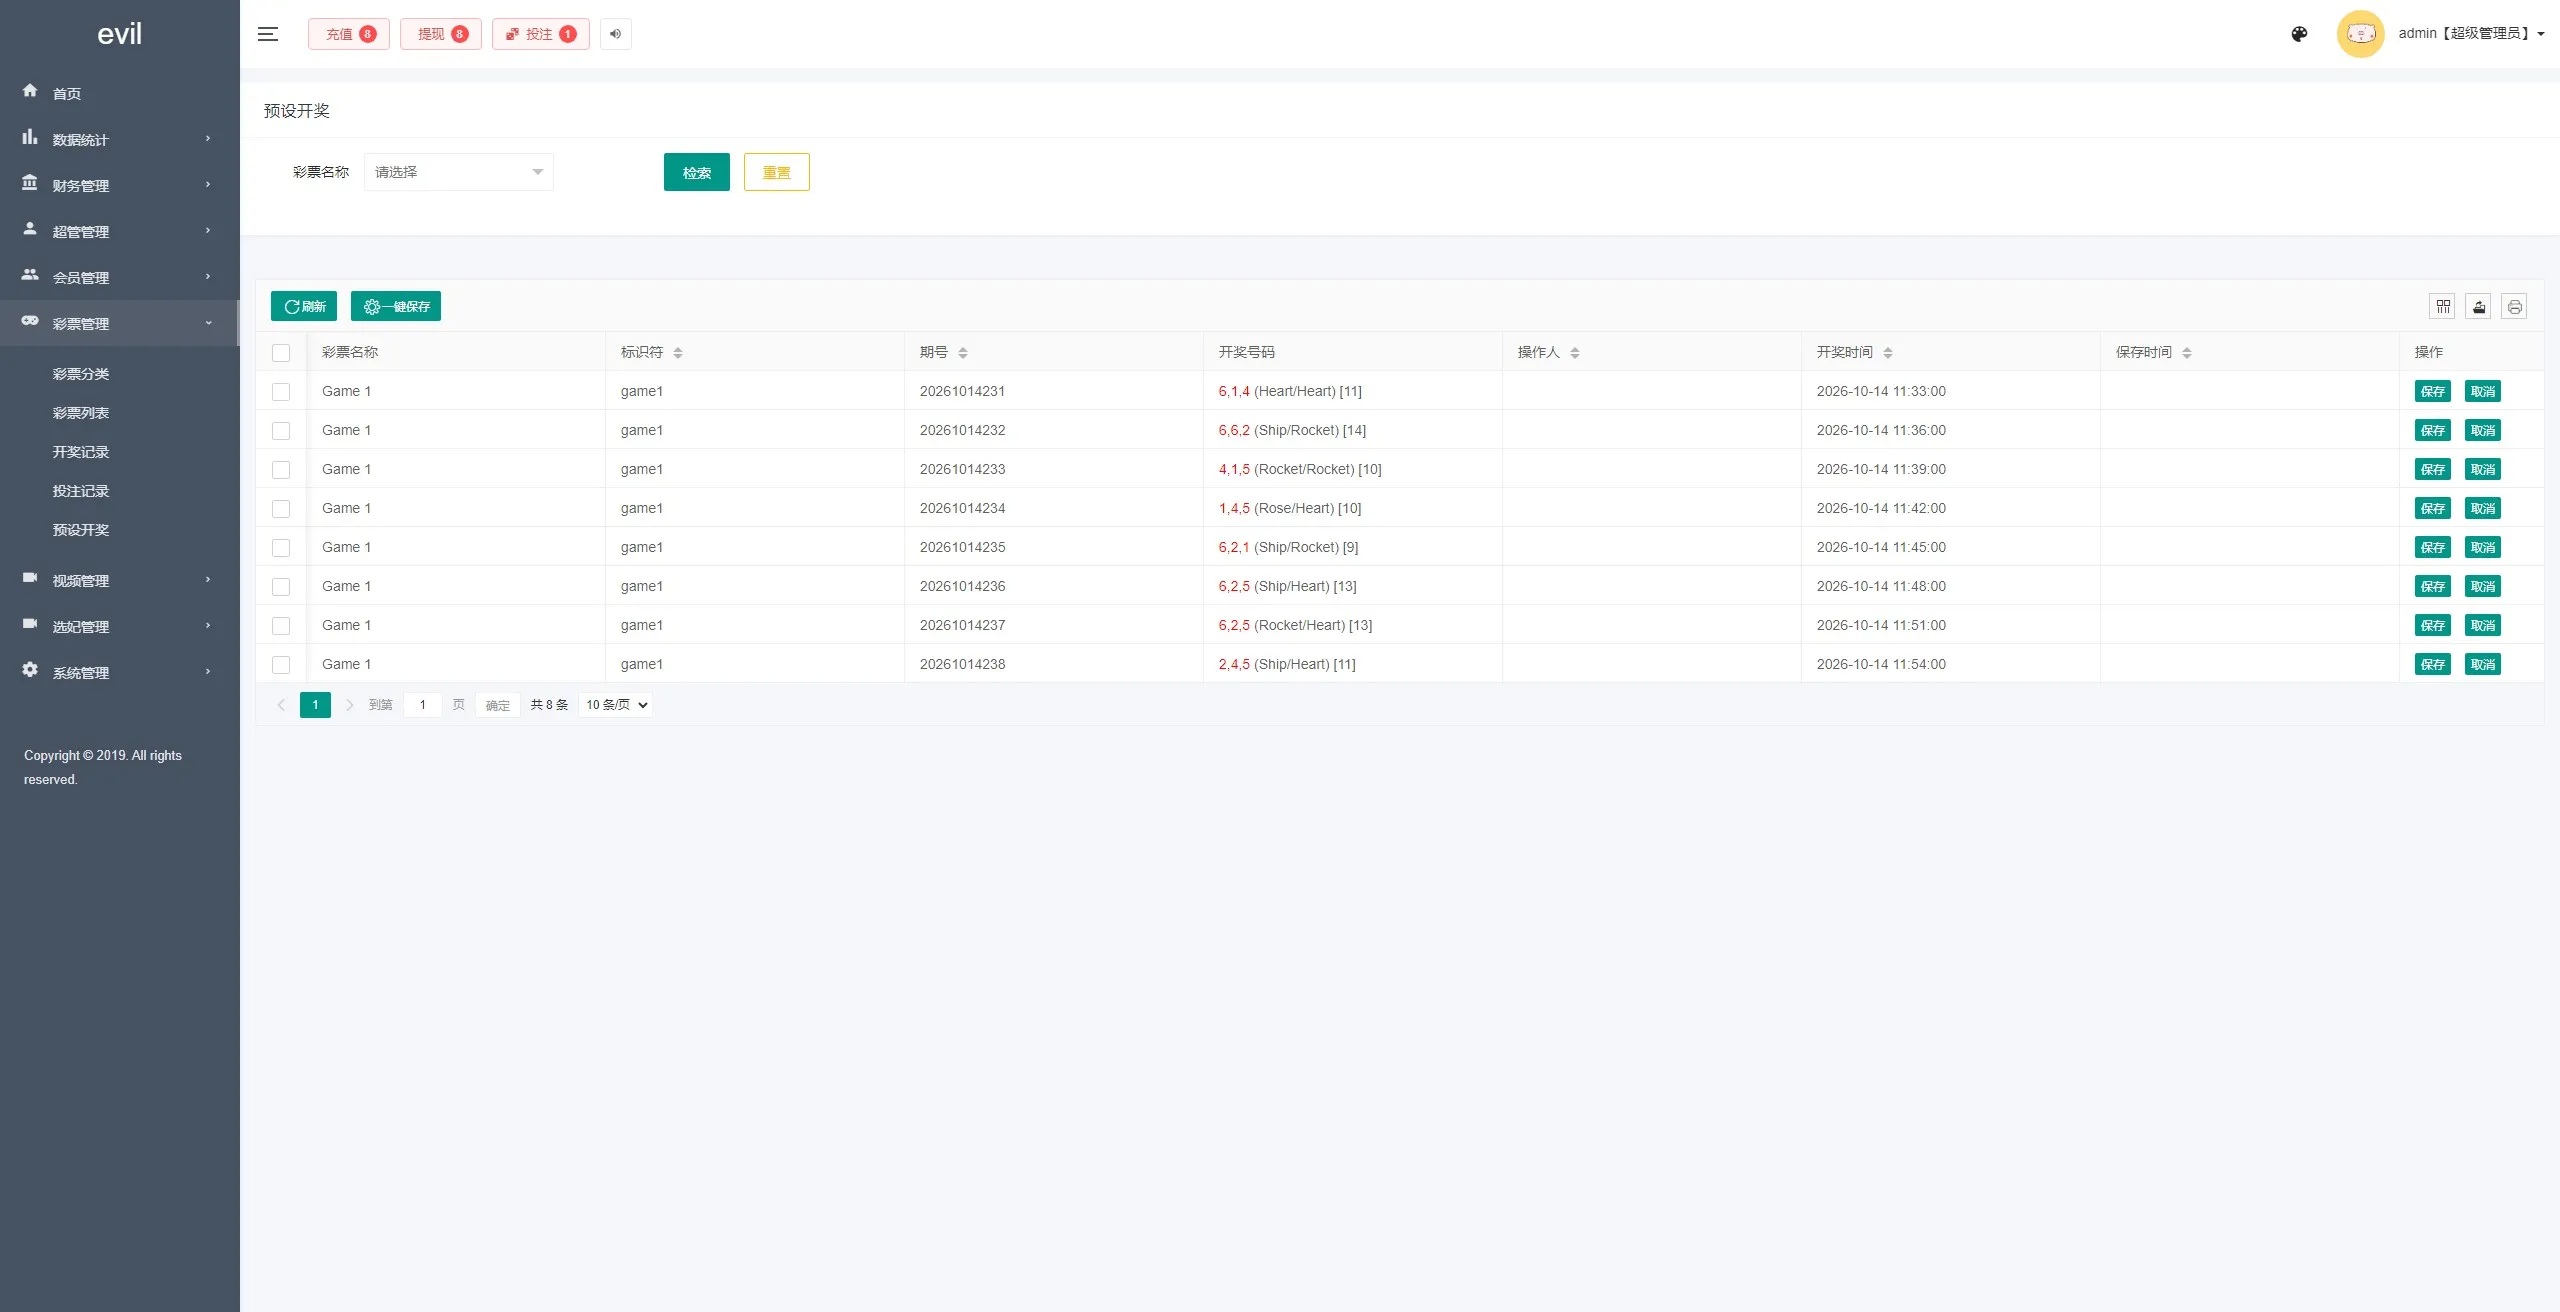
Task: Go to the next page arrow
Action: pyautogui.click(x=349, y=705)
